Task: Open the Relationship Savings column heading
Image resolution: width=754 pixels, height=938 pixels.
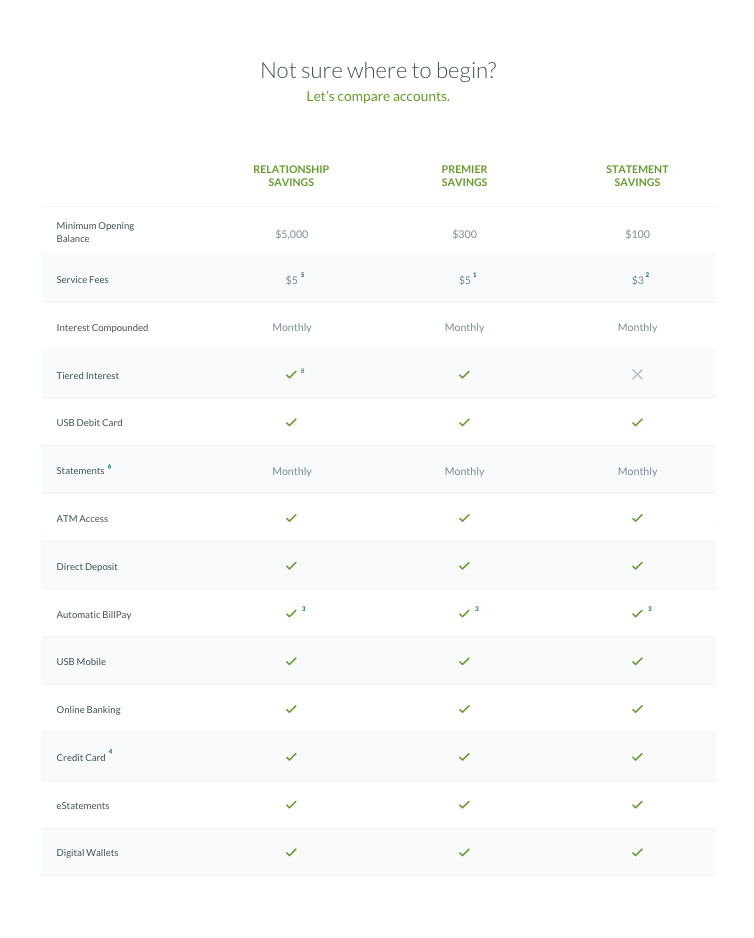Action: click(x=291, y=176)
